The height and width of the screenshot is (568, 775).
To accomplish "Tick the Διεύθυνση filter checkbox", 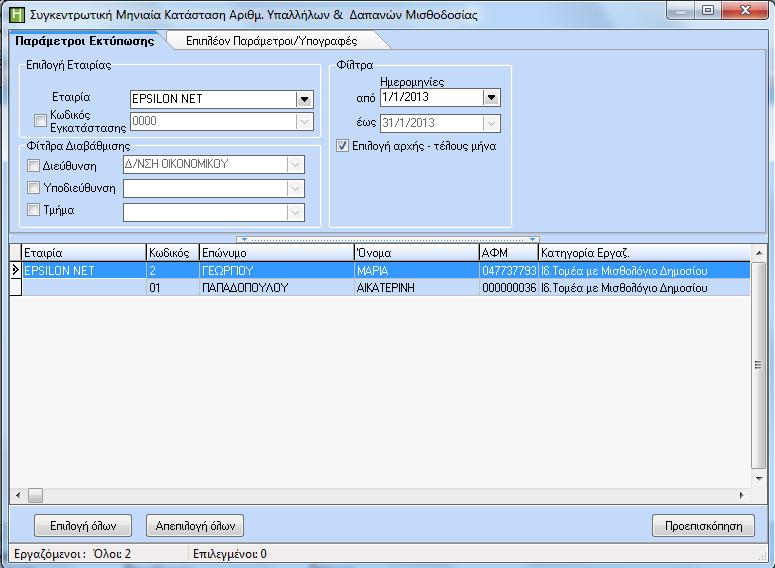I will pos(33,165).
